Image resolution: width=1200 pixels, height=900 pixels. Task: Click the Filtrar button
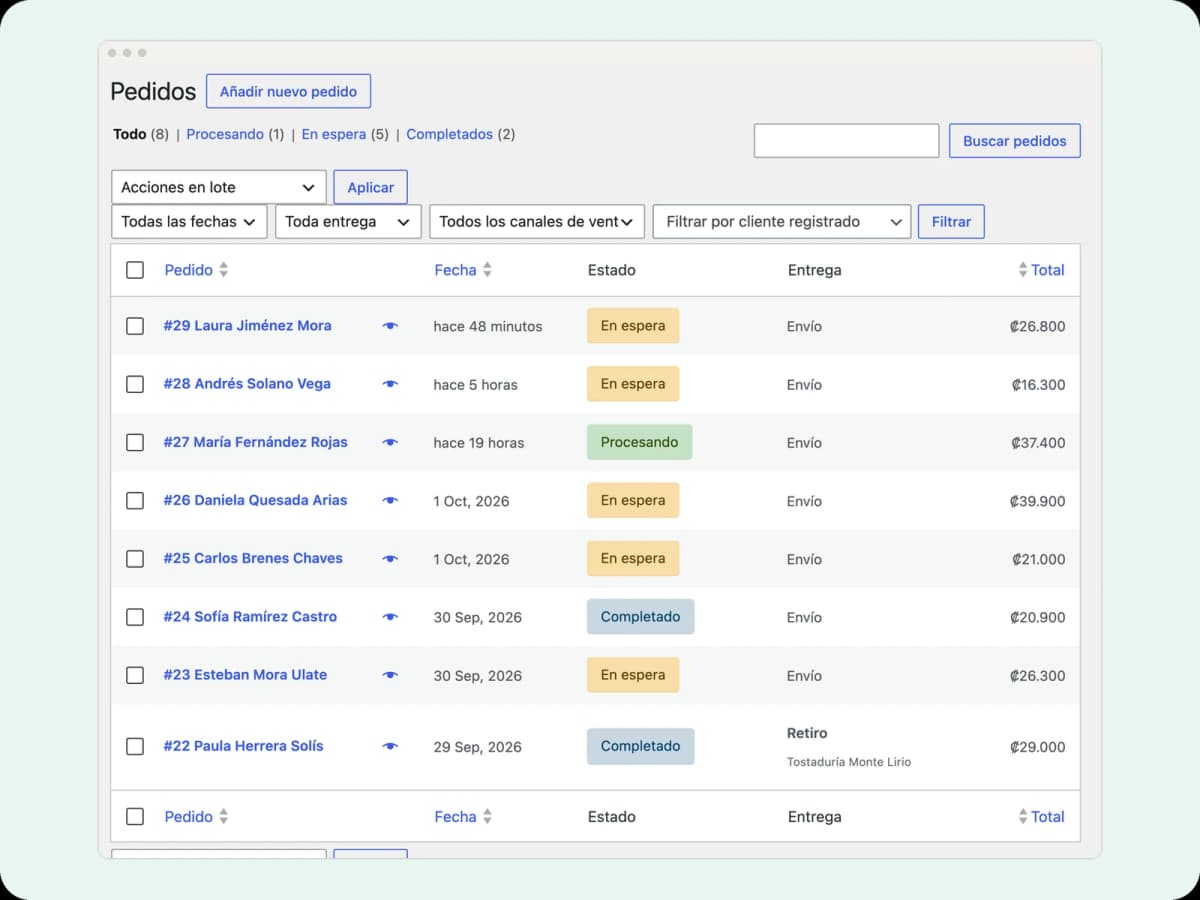(x=951, y=221)
